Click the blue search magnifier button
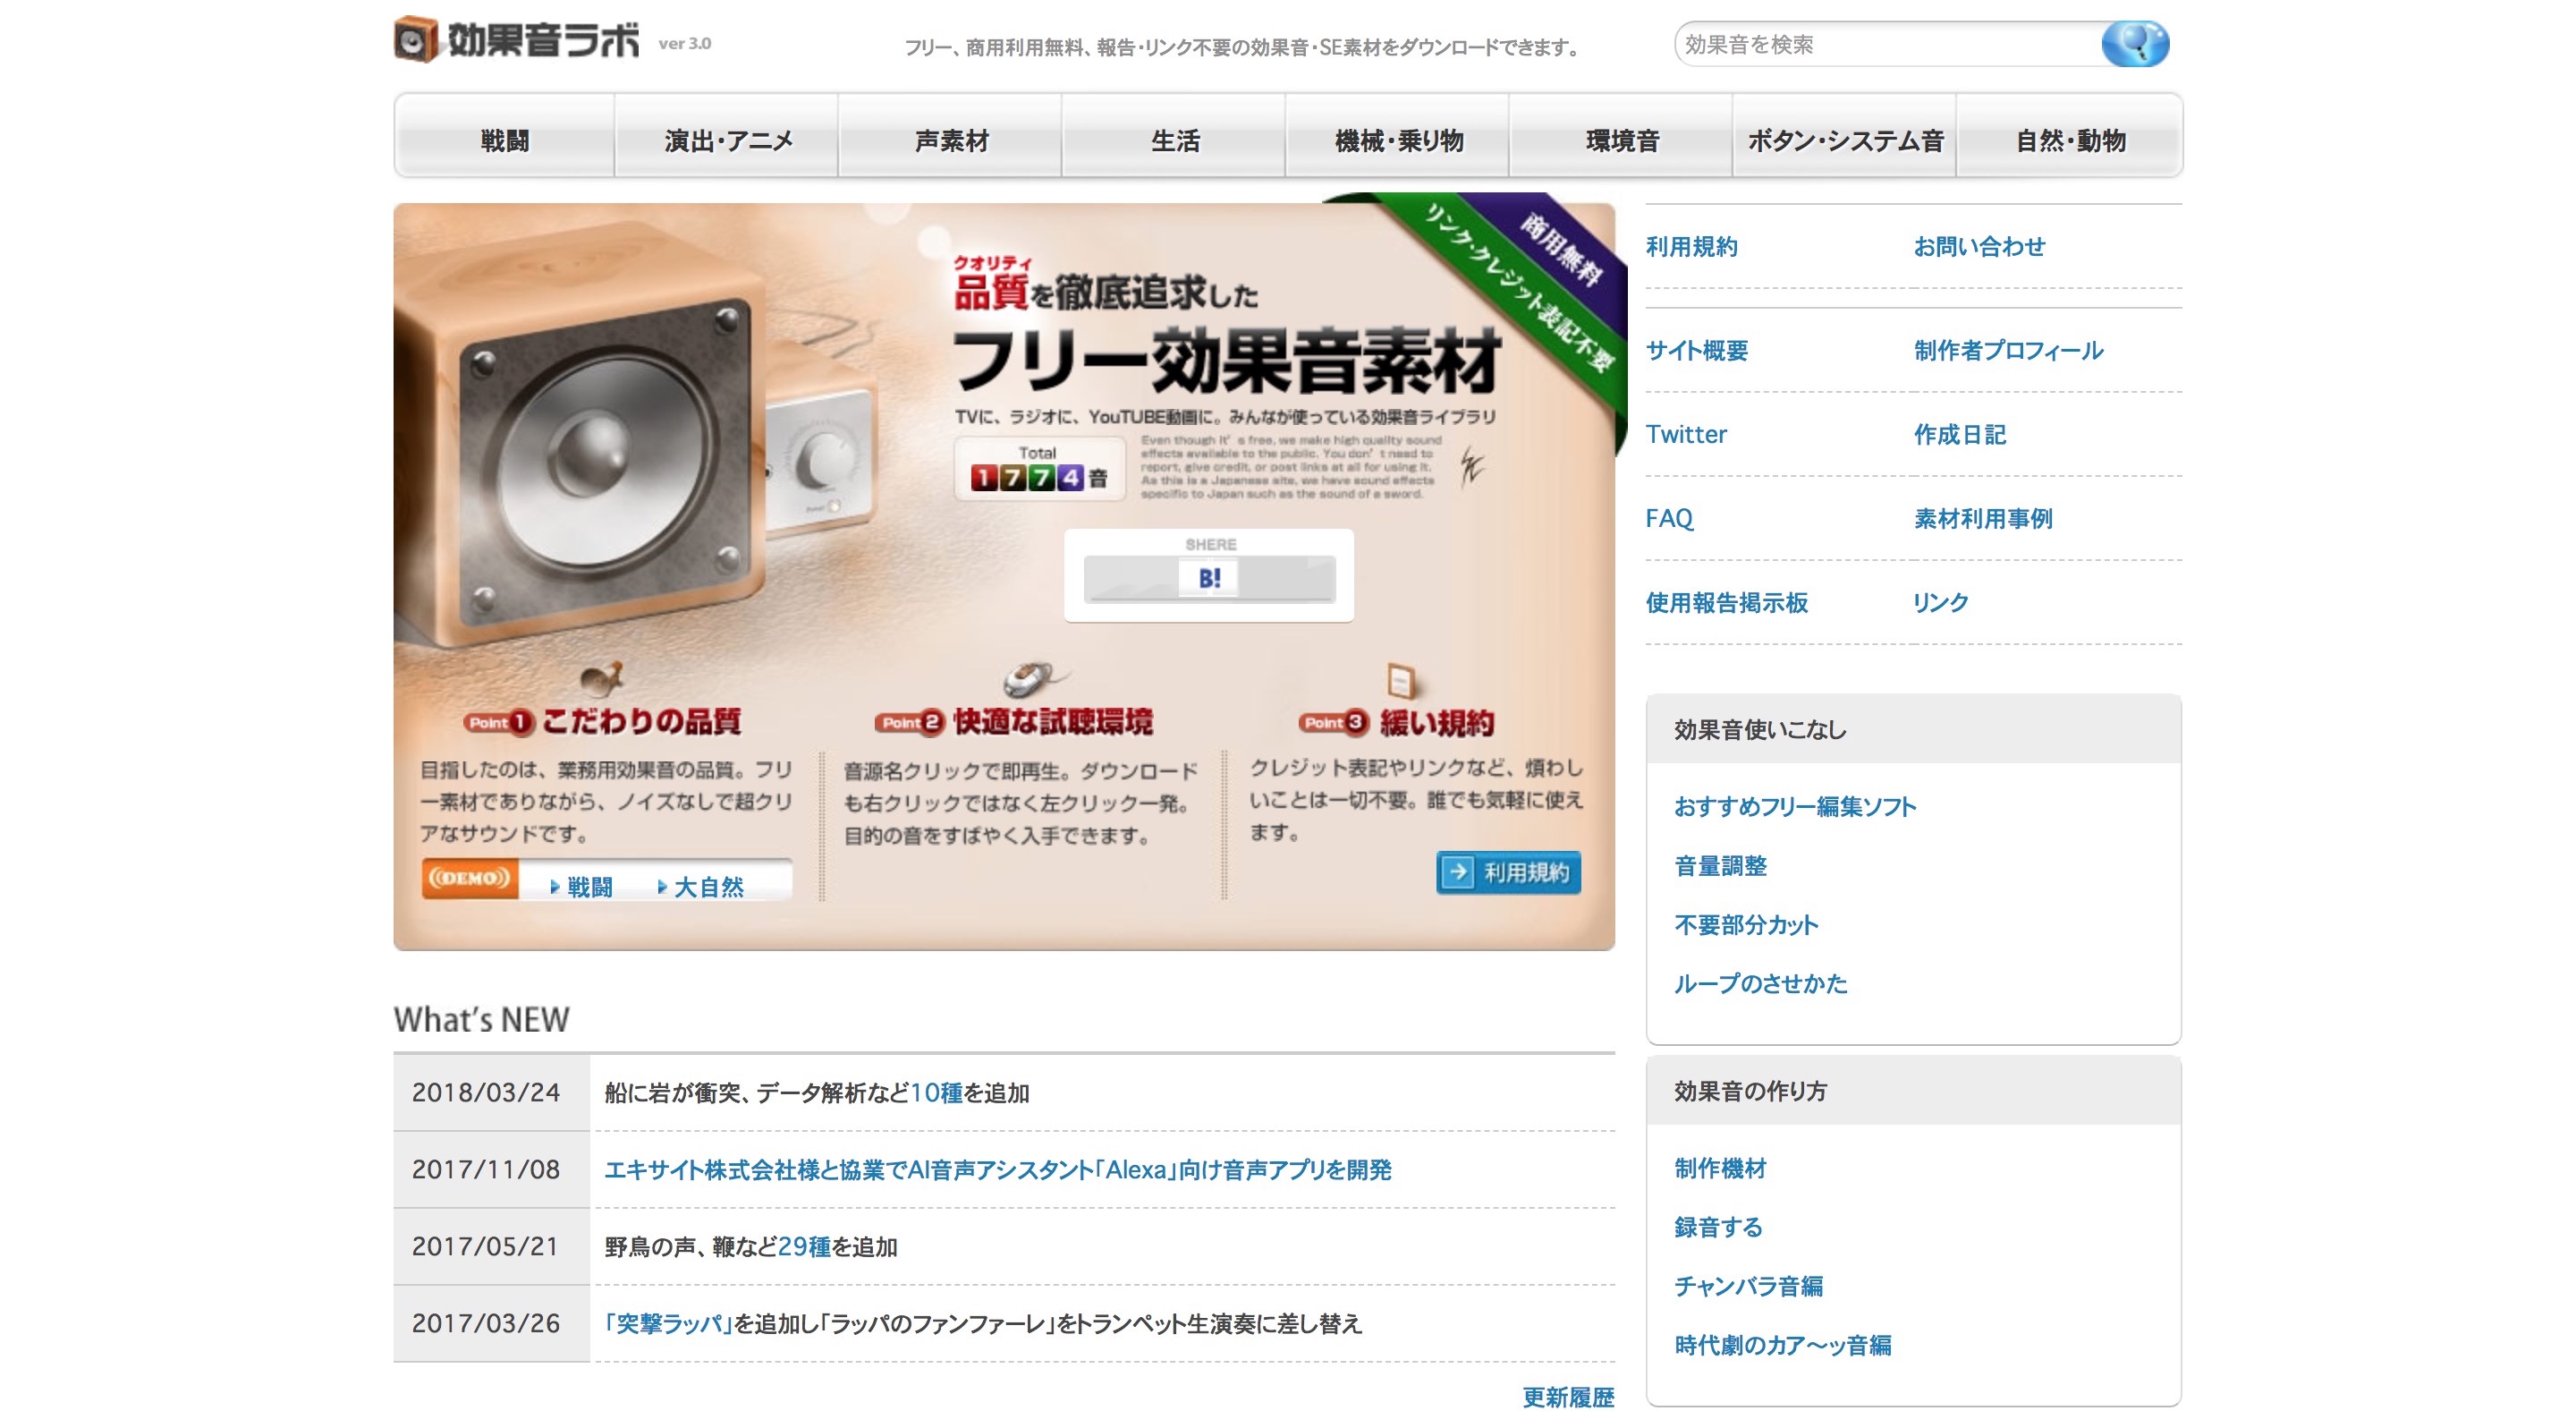This screenshot has width=2576, height=1411. [2134, 44]
